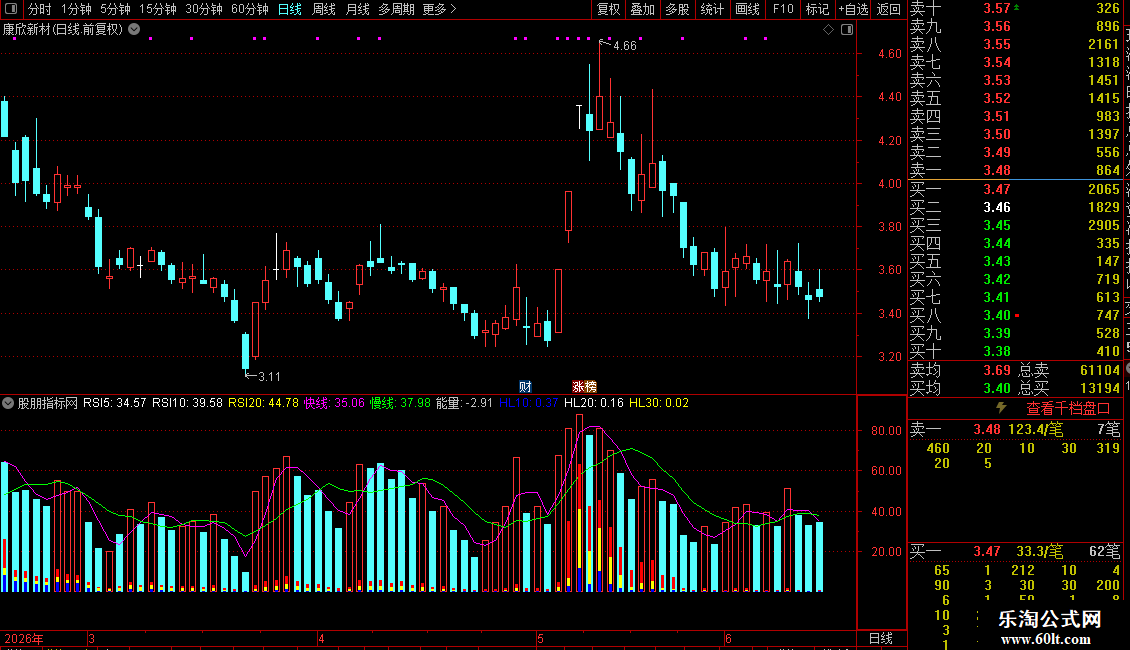Click the 买一 bid price 3.47
Image resolution: width=1130 pixels, height=650 pixels.
(997, 189)
